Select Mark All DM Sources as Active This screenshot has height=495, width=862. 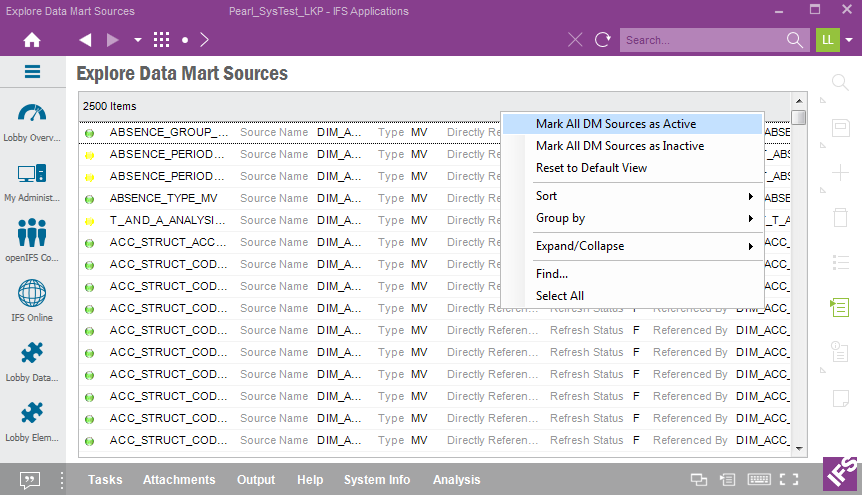[616, 124]
